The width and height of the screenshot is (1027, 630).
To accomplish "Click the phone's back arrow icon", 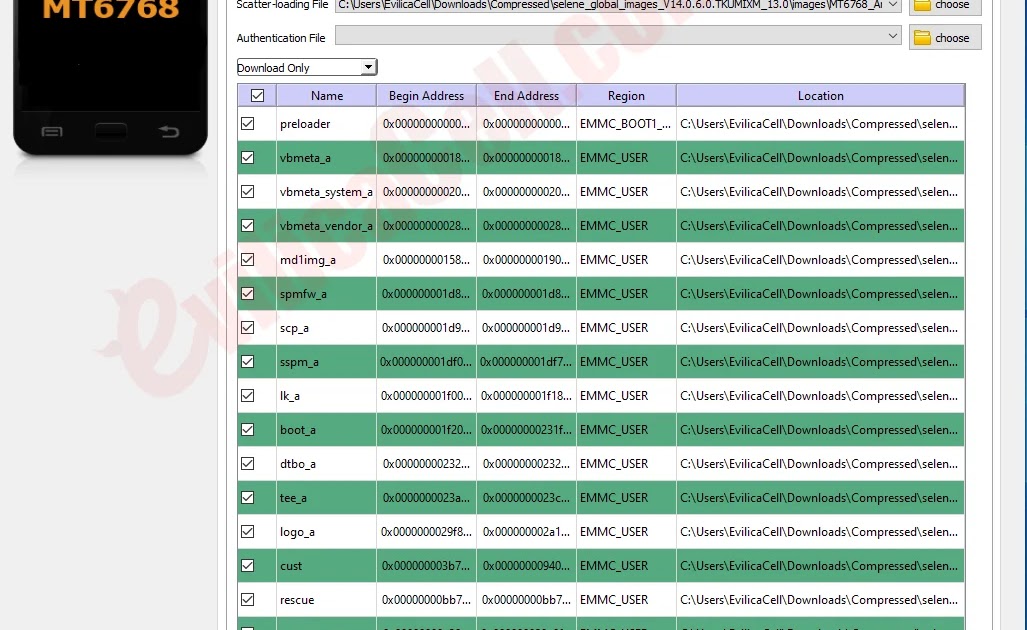I will (x=169, y=132).
